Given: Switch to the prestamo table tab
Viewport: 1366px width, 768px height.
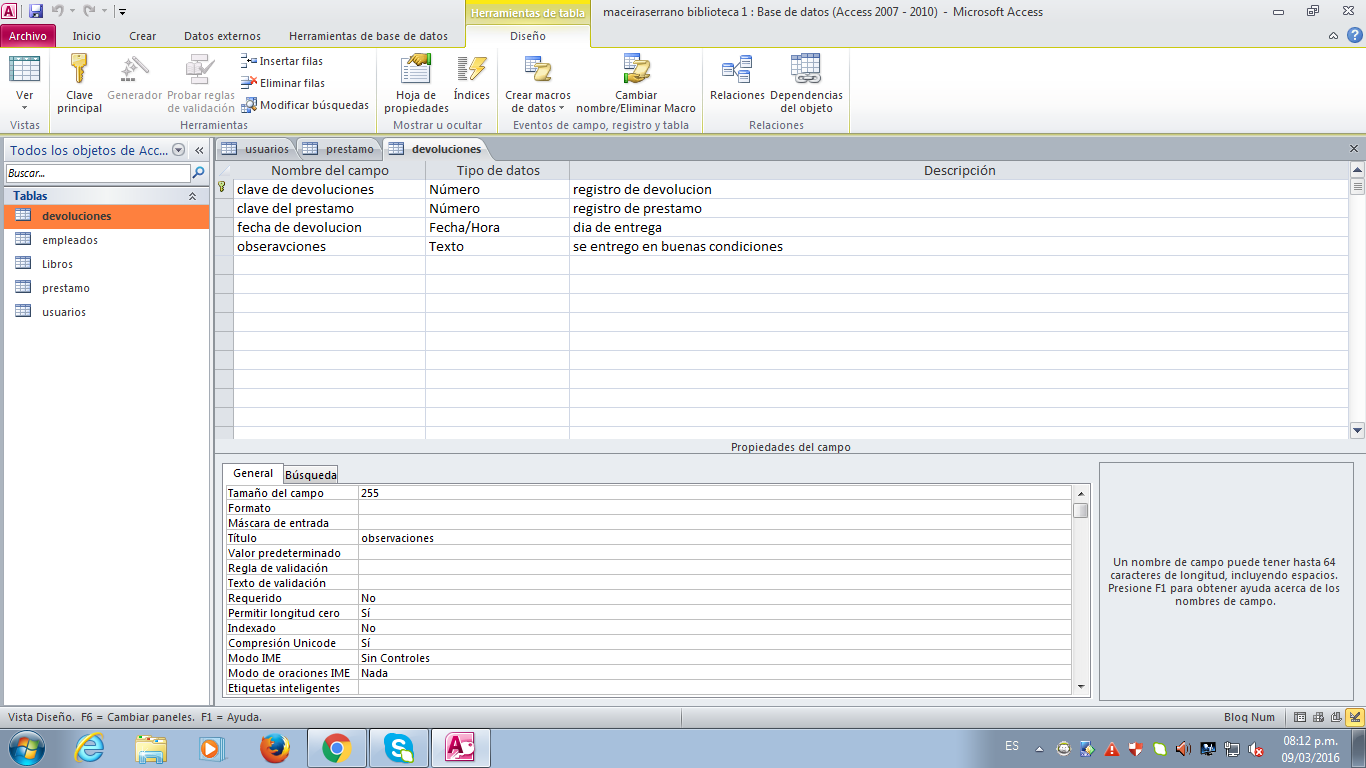Looking at the screenshot, I should (x=340, y=149).
